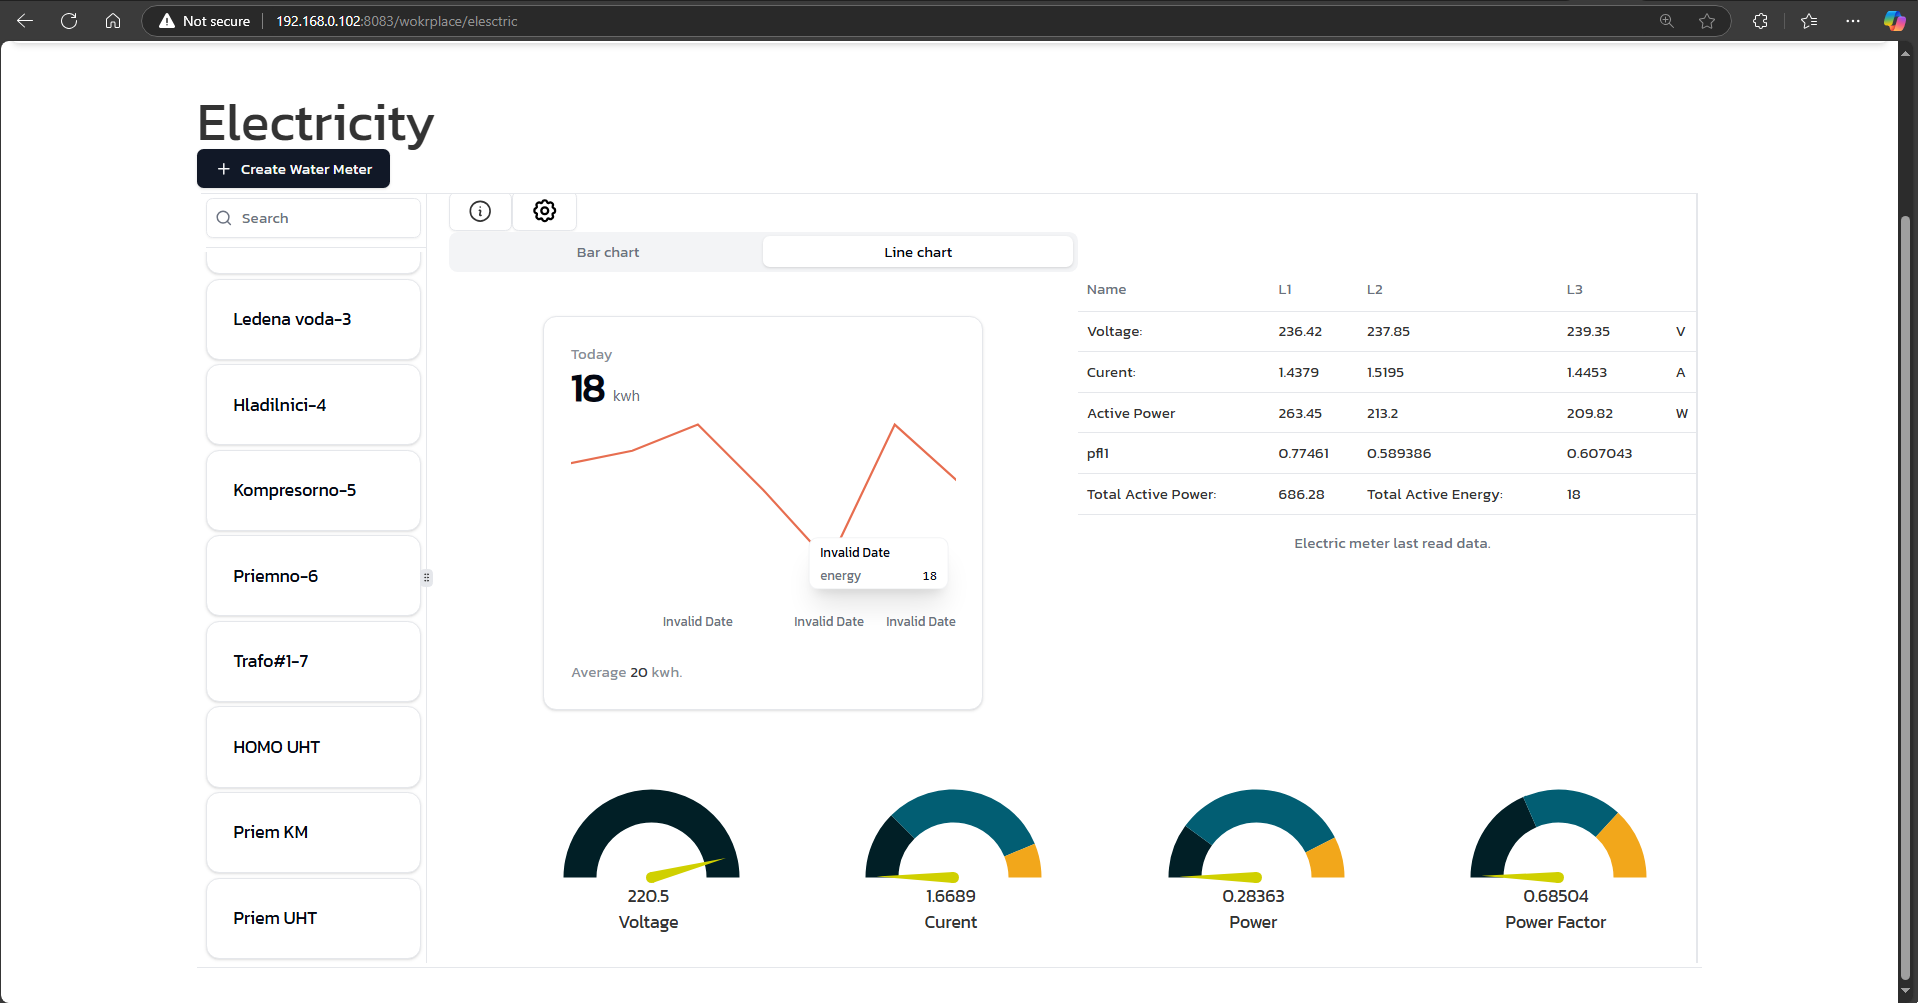Click the sidebar resize drag handle

[427, 577]
